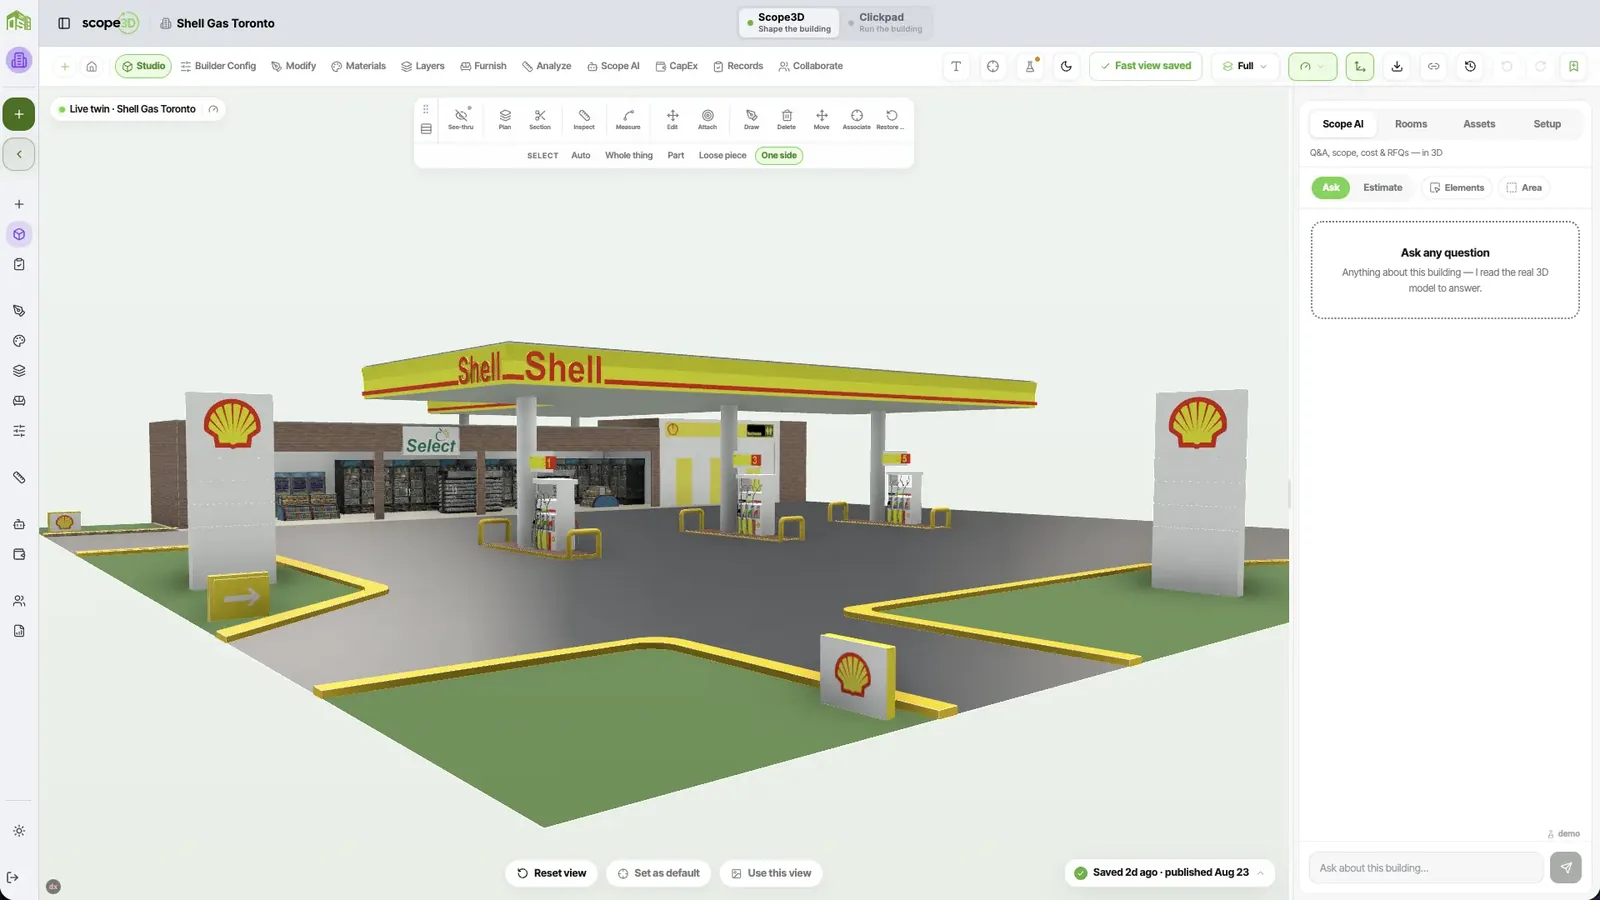Click the Delete trash tool
1600x900 pixels.
tap(787, 119)
